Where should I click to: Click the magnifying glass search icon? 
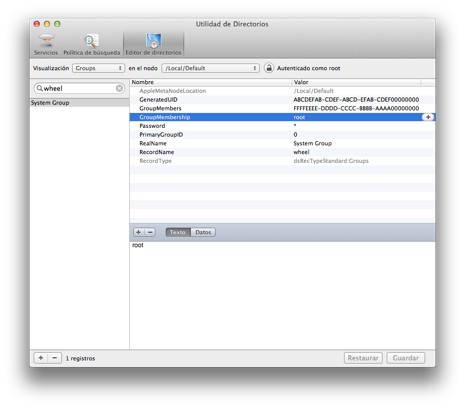pos(39,88)
